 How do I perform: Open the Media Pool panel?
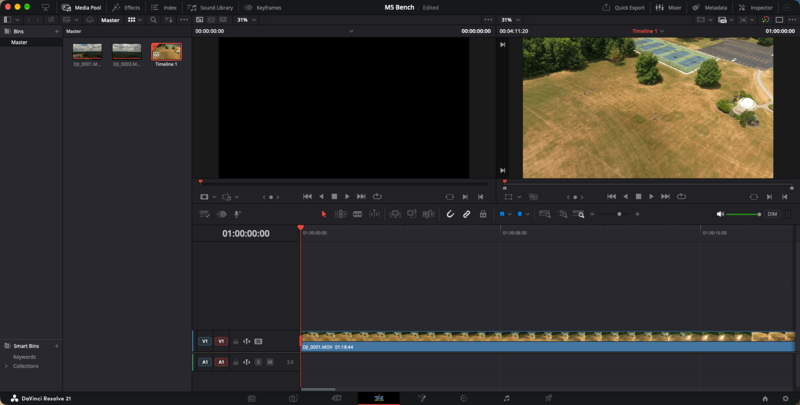pyautogui.click(x=82, y=8)
